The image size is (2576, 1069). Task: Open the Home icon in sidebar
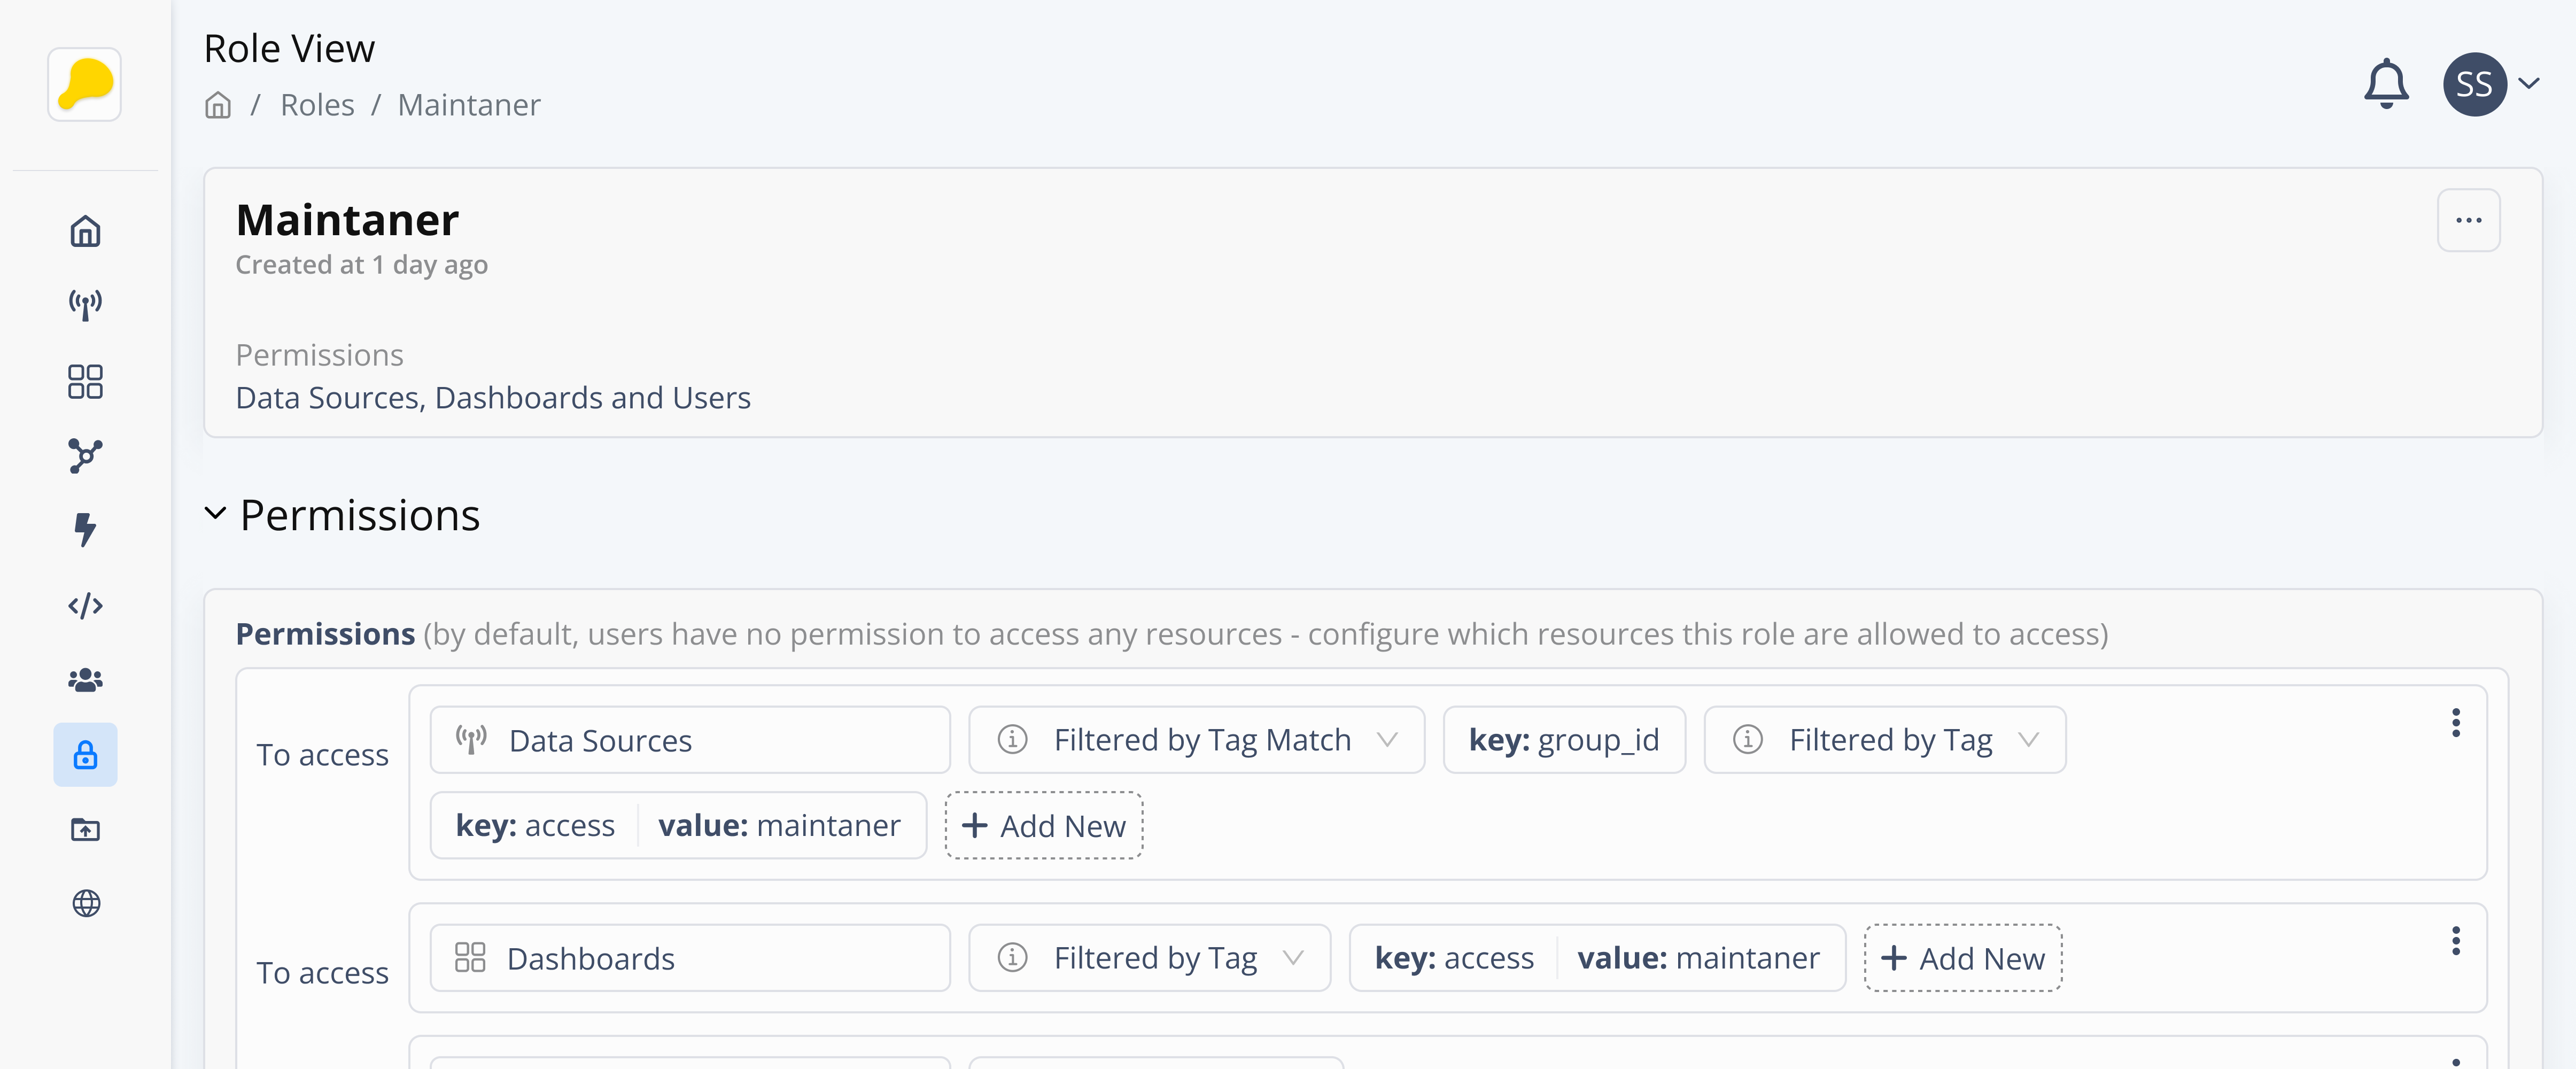pos(85,231)
